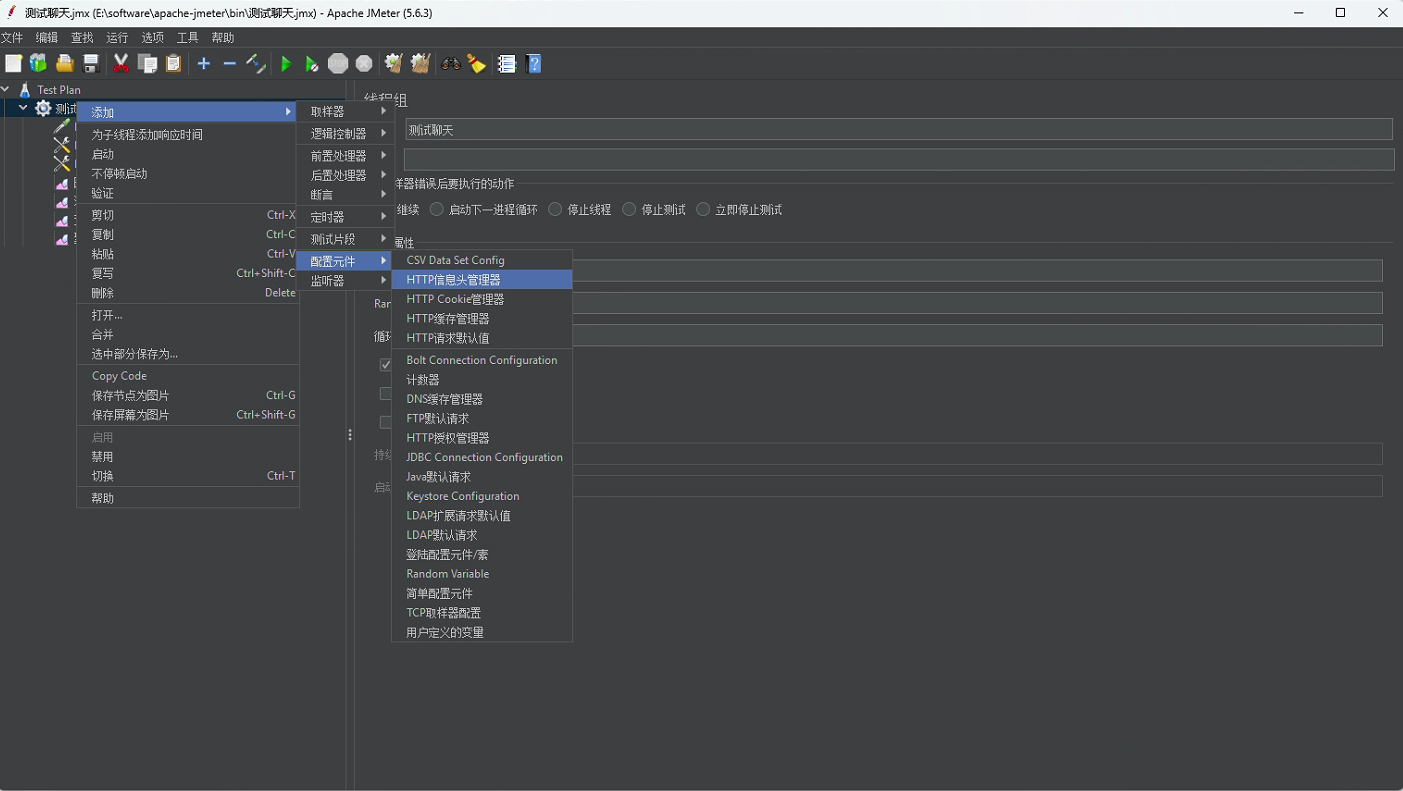Open the function helper dialog icon
The width and height of the screenshot is (1403, 791).
pos(507,63)
